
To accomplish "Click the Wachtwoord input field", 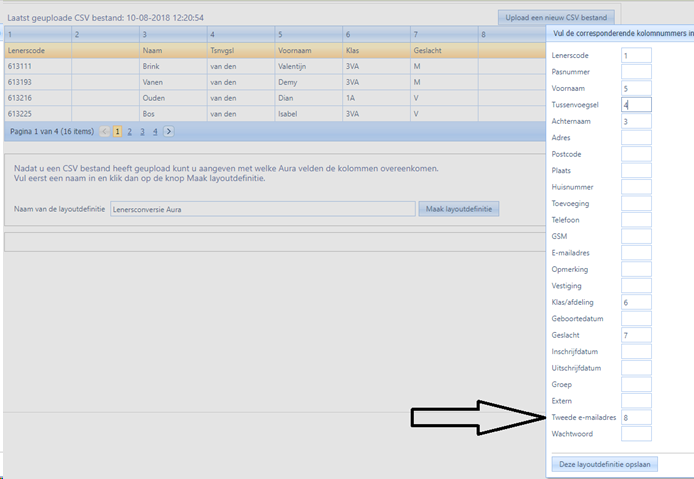I will click(636, 434).
